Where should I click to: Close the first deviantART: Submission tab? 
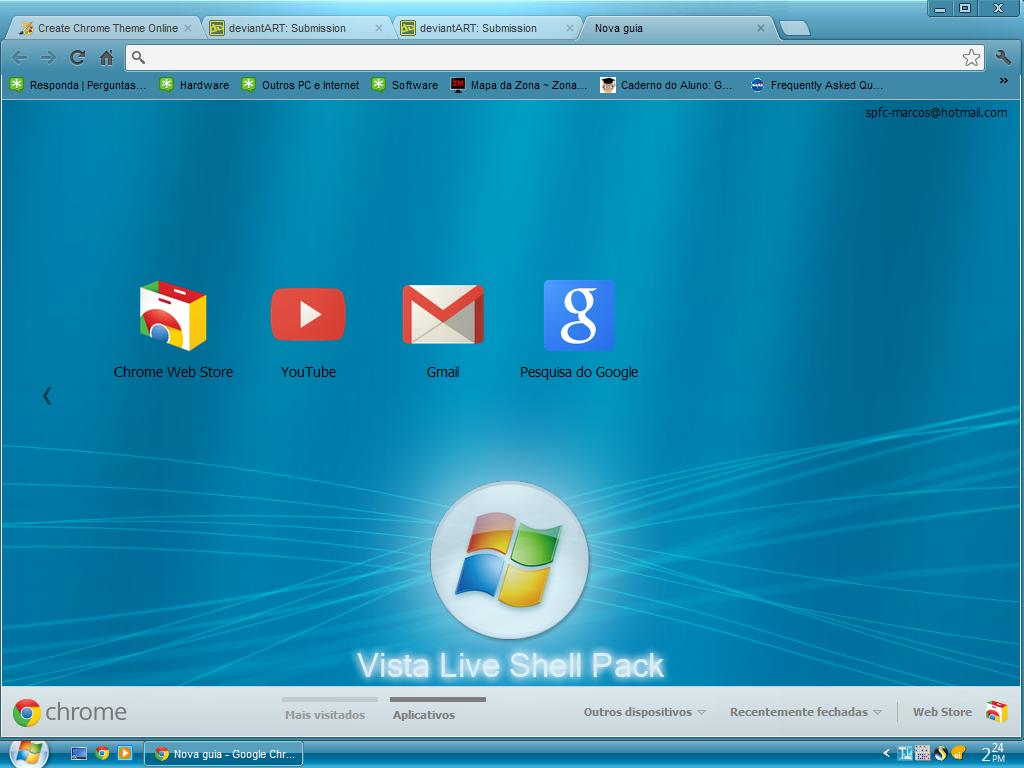pyautogui.click(x=379, y=28)
